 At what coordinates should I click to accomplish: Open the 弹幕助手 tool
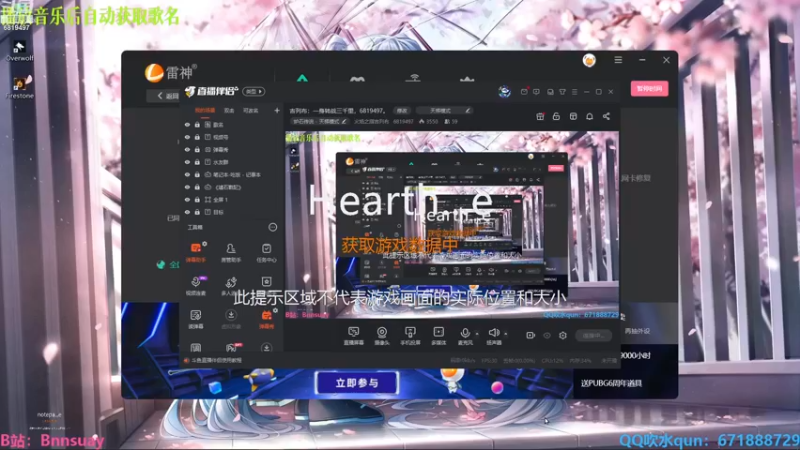[195, 252]
